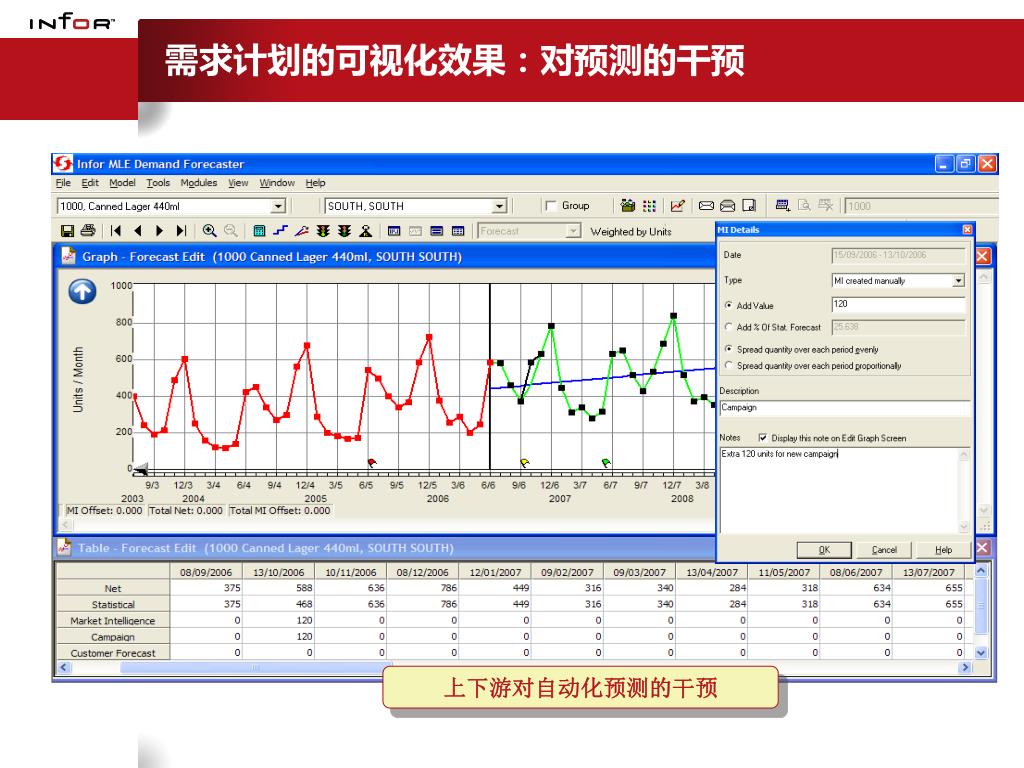Click the yellow flag marker on graph axis

[524, 462]
